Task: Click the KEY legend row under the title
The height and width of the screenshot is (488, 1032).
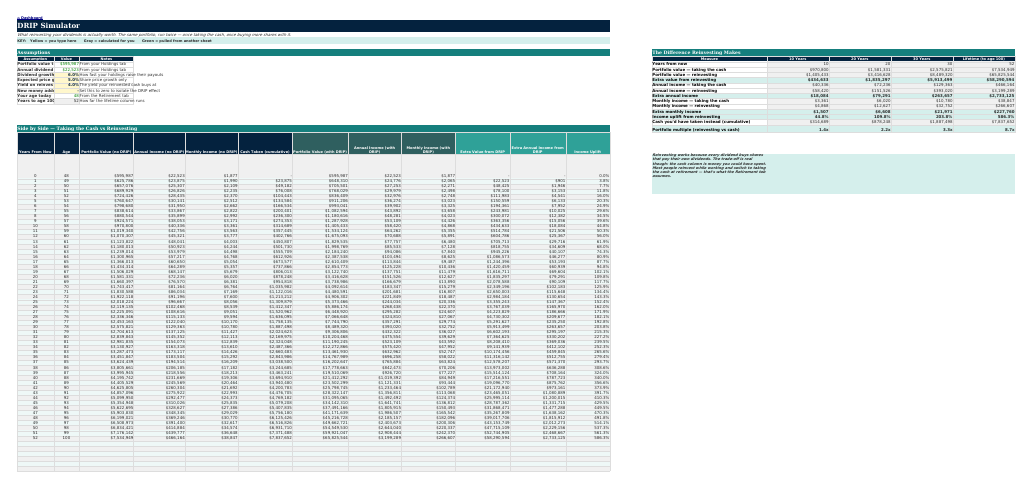Action: click(313, 41)
